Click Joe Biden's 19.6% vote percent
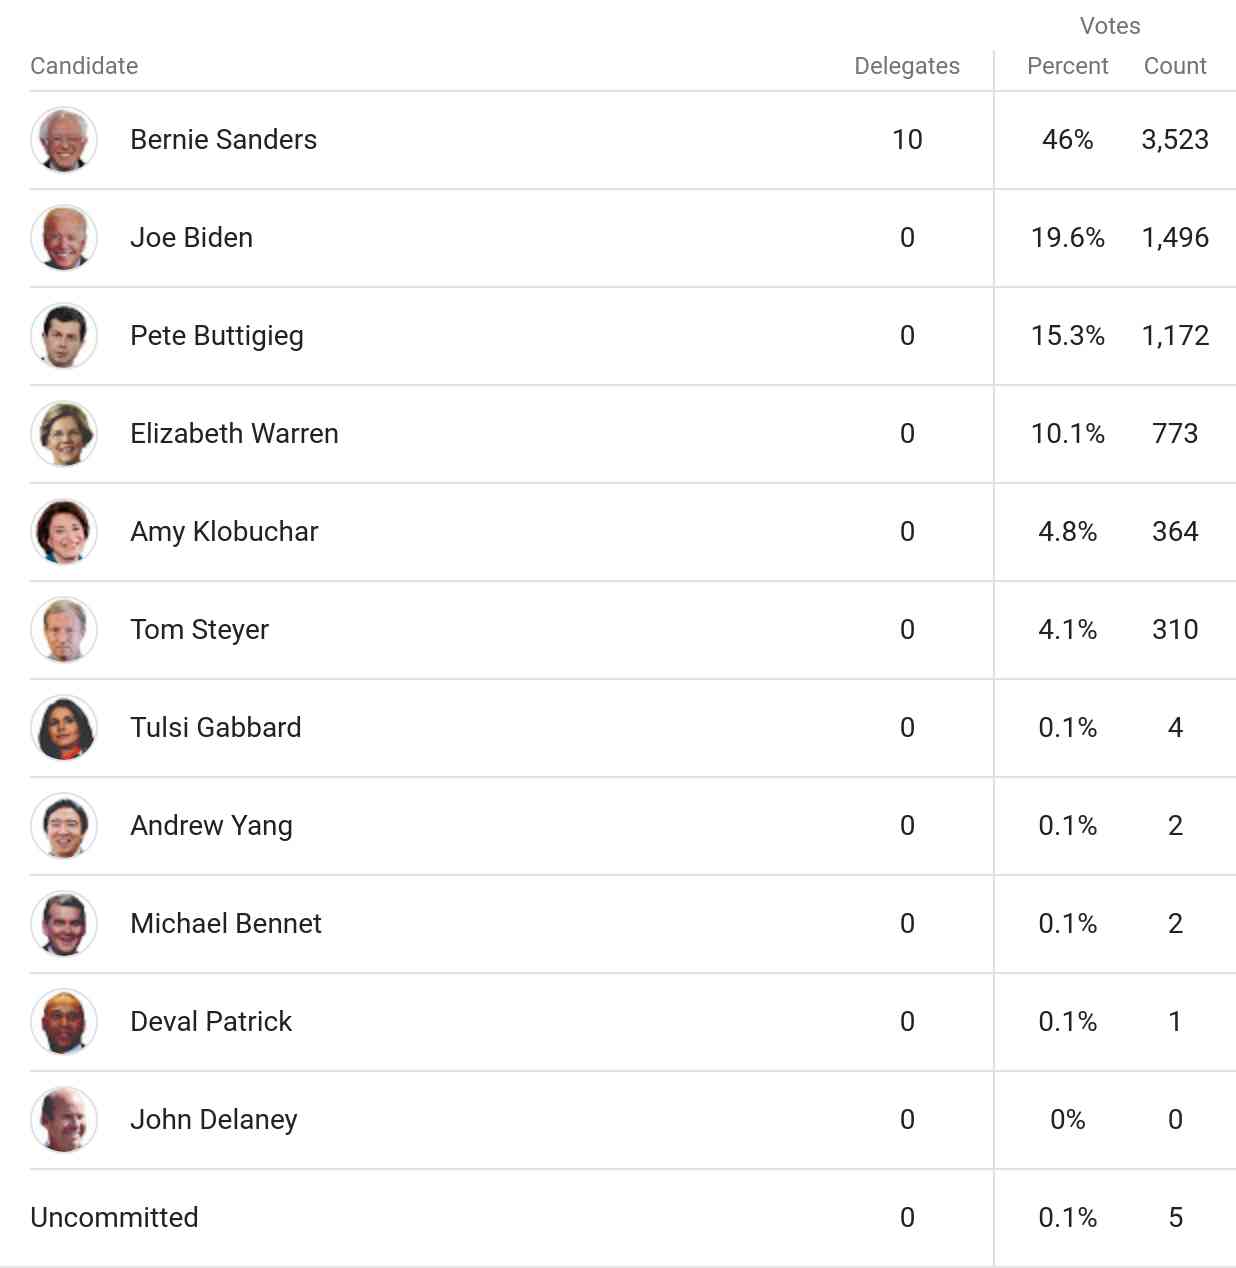 pyautogui.click(x=1067, y=238)
